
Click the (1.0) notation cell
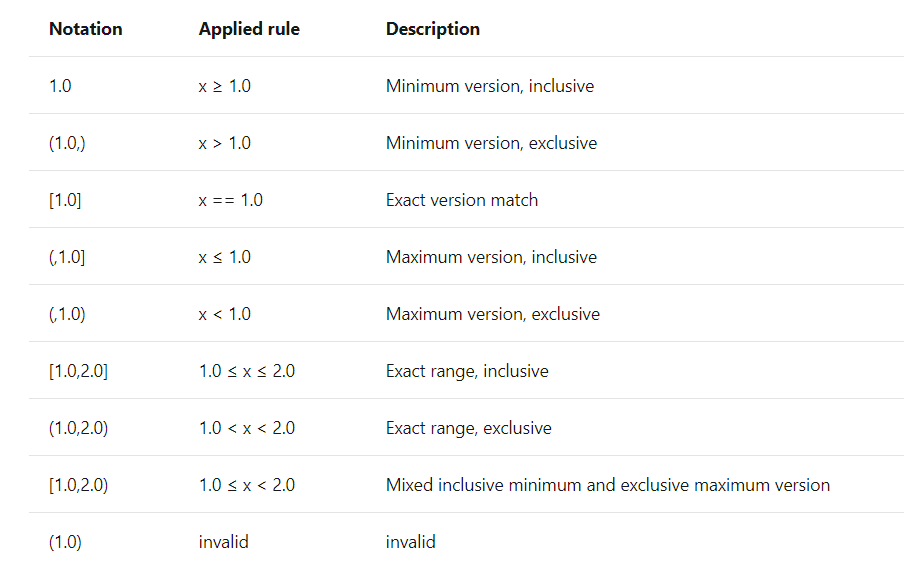pyautogui.click(x=65, y=542)
